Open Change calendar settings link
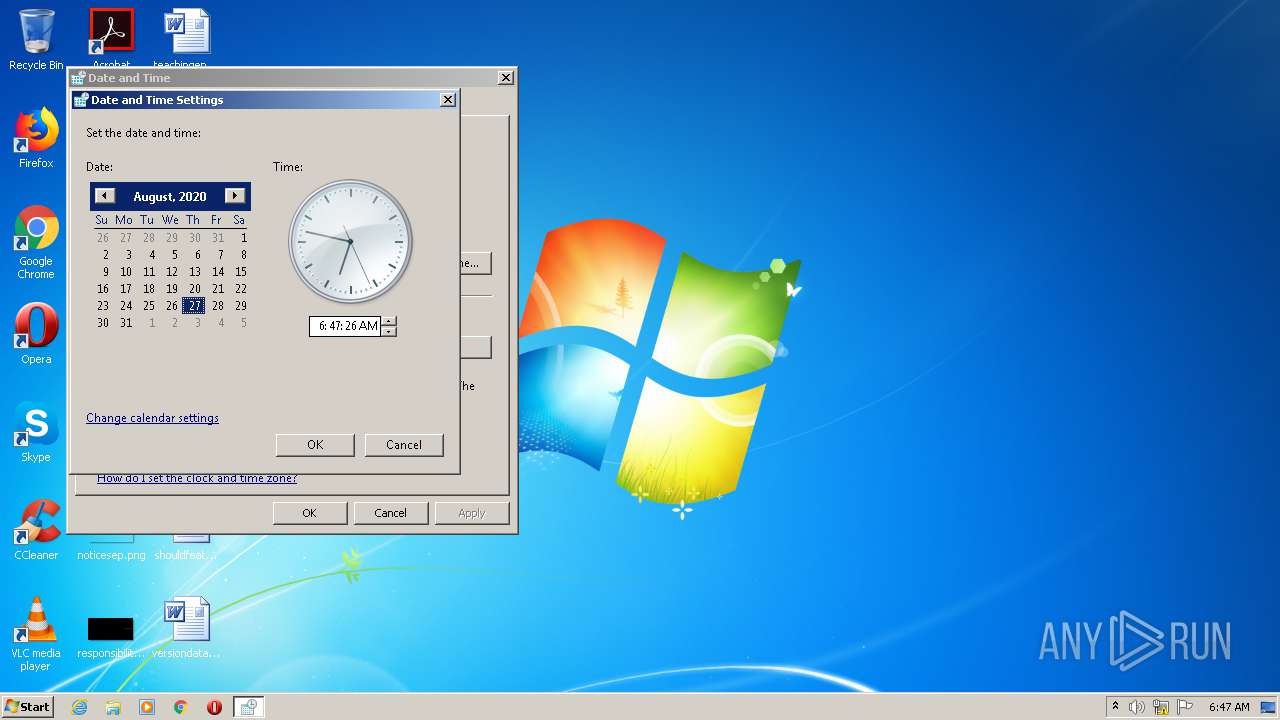This screenshot has height=720, width=1280. tap(152, 418)
